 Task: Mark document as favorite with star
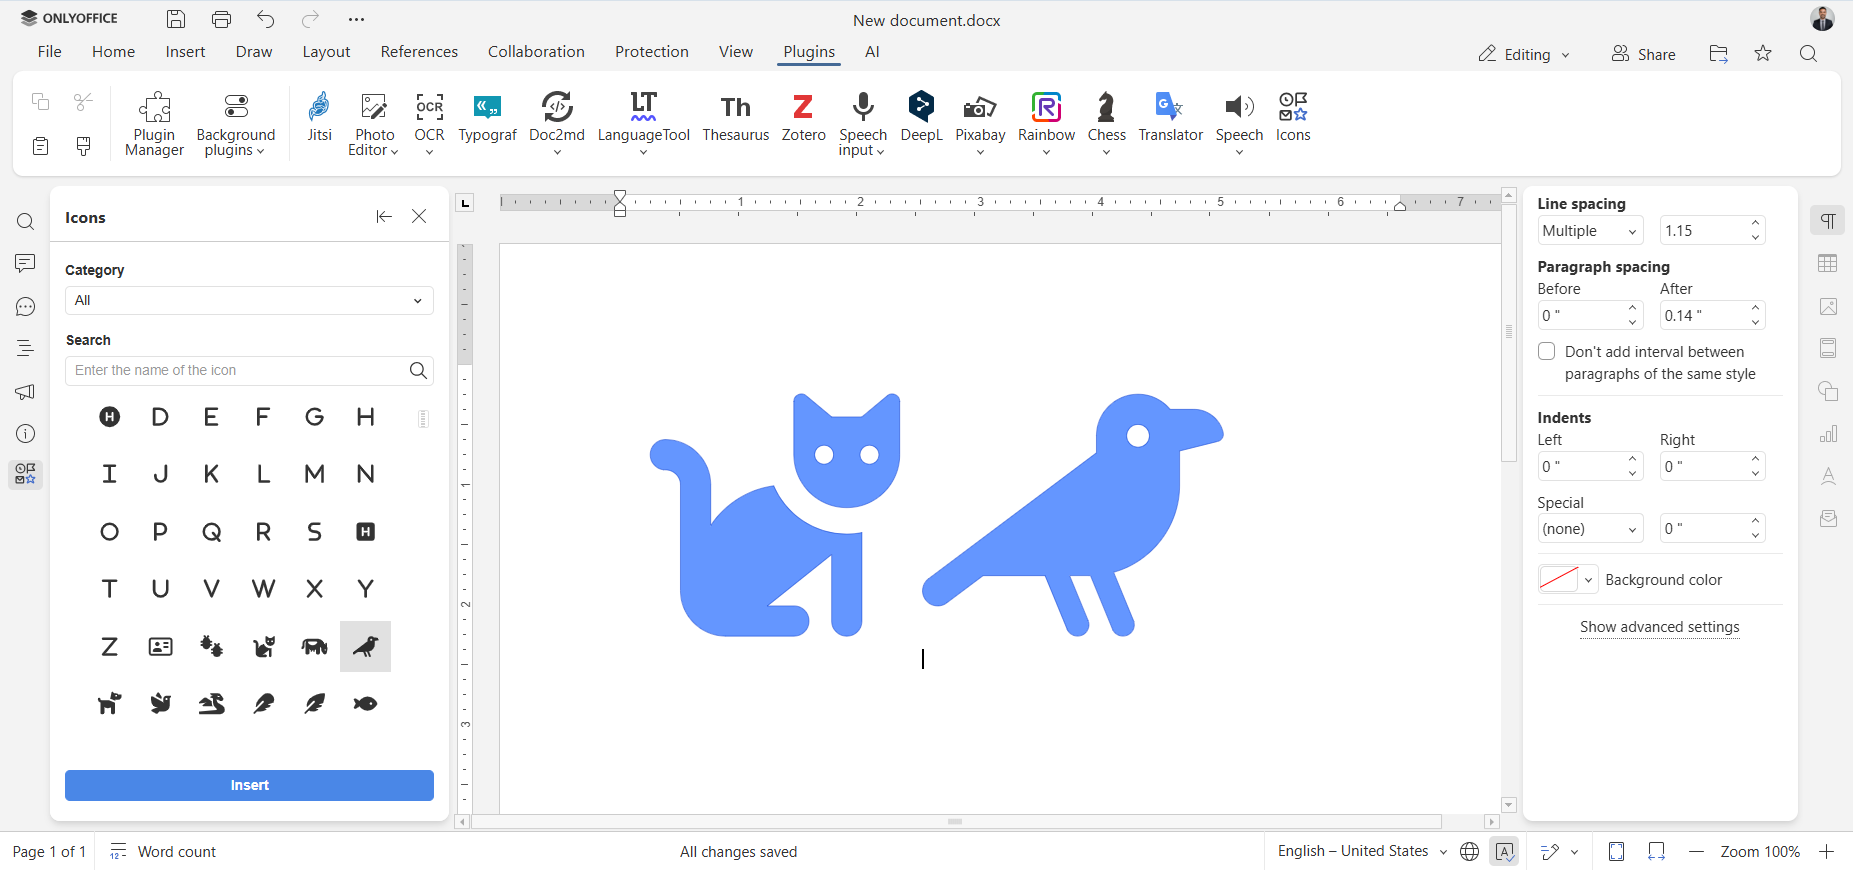click(1763, 53)
